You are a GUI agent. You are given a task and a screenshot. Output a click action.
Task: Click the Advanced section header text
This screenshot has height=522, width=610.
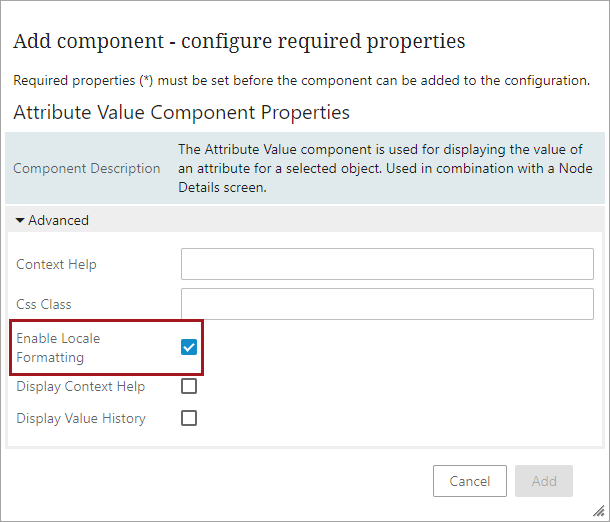(58, 221)
